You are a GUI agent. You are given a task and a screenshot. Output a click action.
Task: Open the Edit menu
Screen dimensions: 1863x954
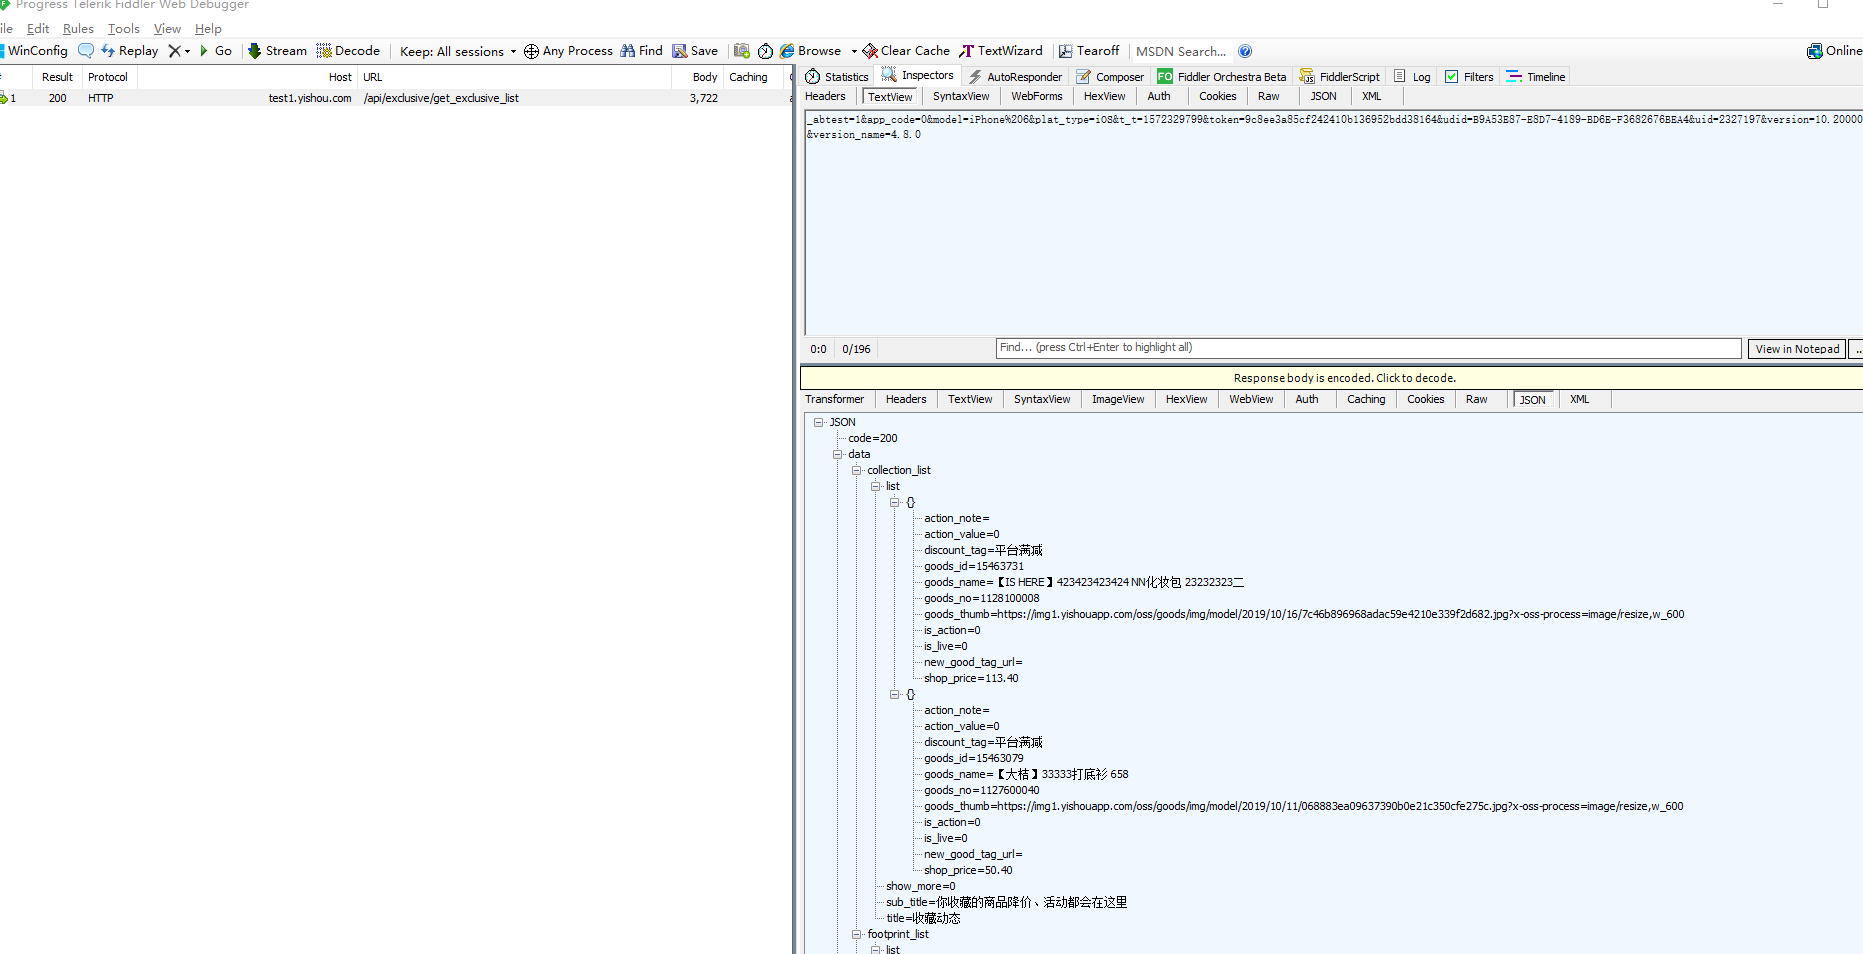pos(38,29)
